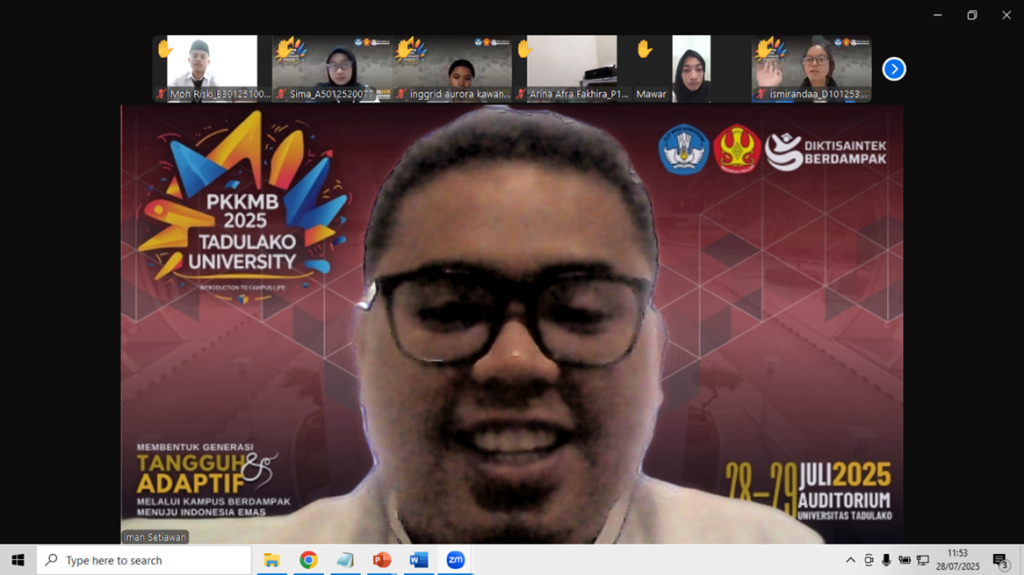Select Moh Riski's video thumbnail
Image resolution: width=1024 pixels, height=575 pixels.
coord(212,69)
